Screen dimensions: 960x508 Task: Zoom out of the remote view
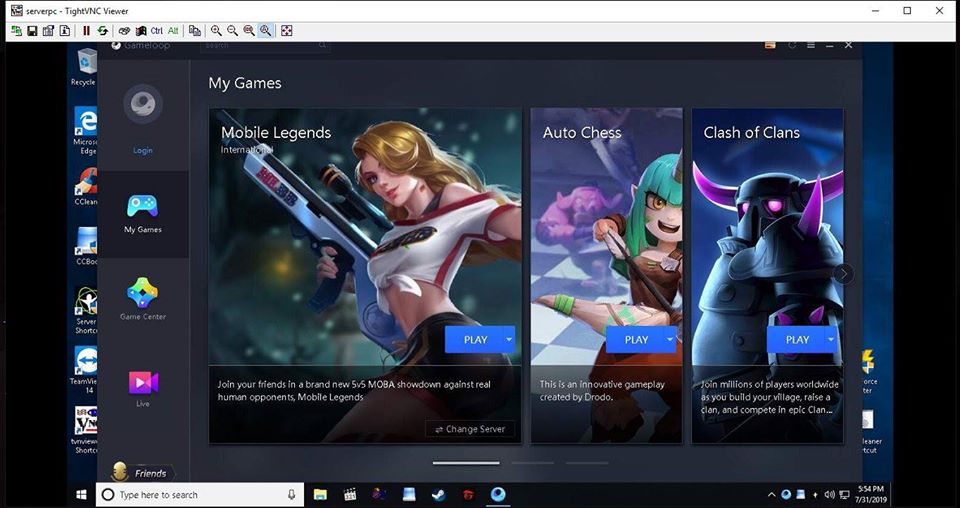point(233,31)
